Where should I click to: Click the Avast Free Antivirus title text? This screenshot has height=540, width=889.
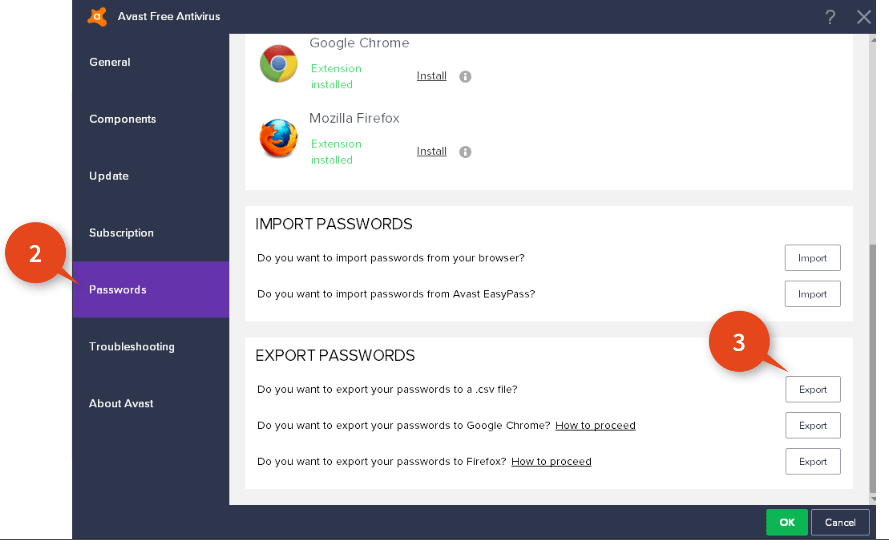(x=169, y=16)
